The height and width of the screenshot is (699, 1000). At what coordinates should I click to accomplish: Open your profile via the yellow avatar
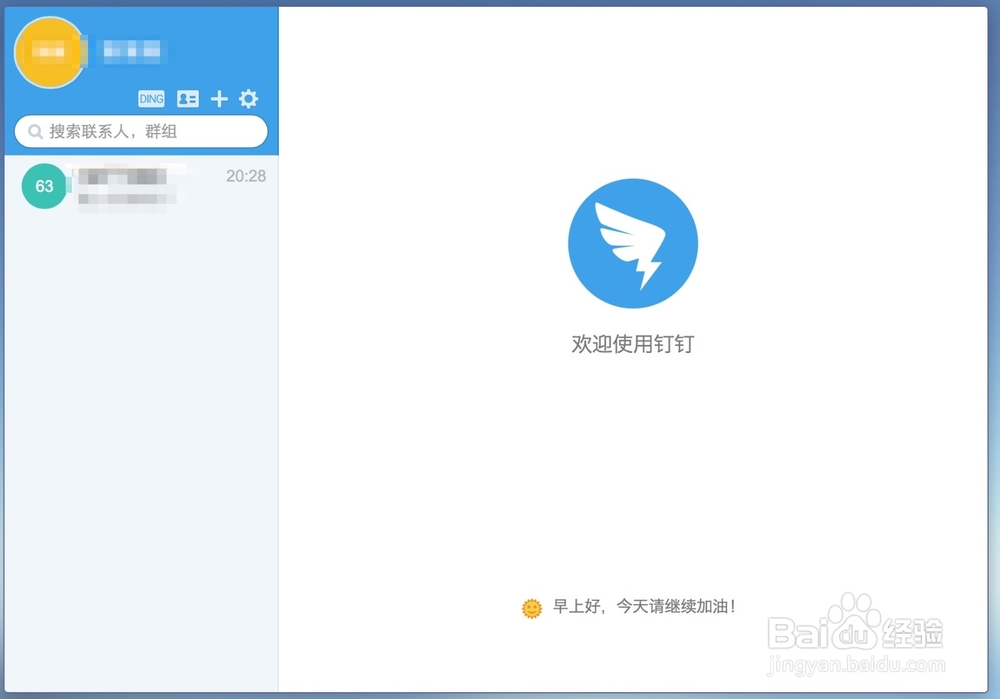click(48, 51)
